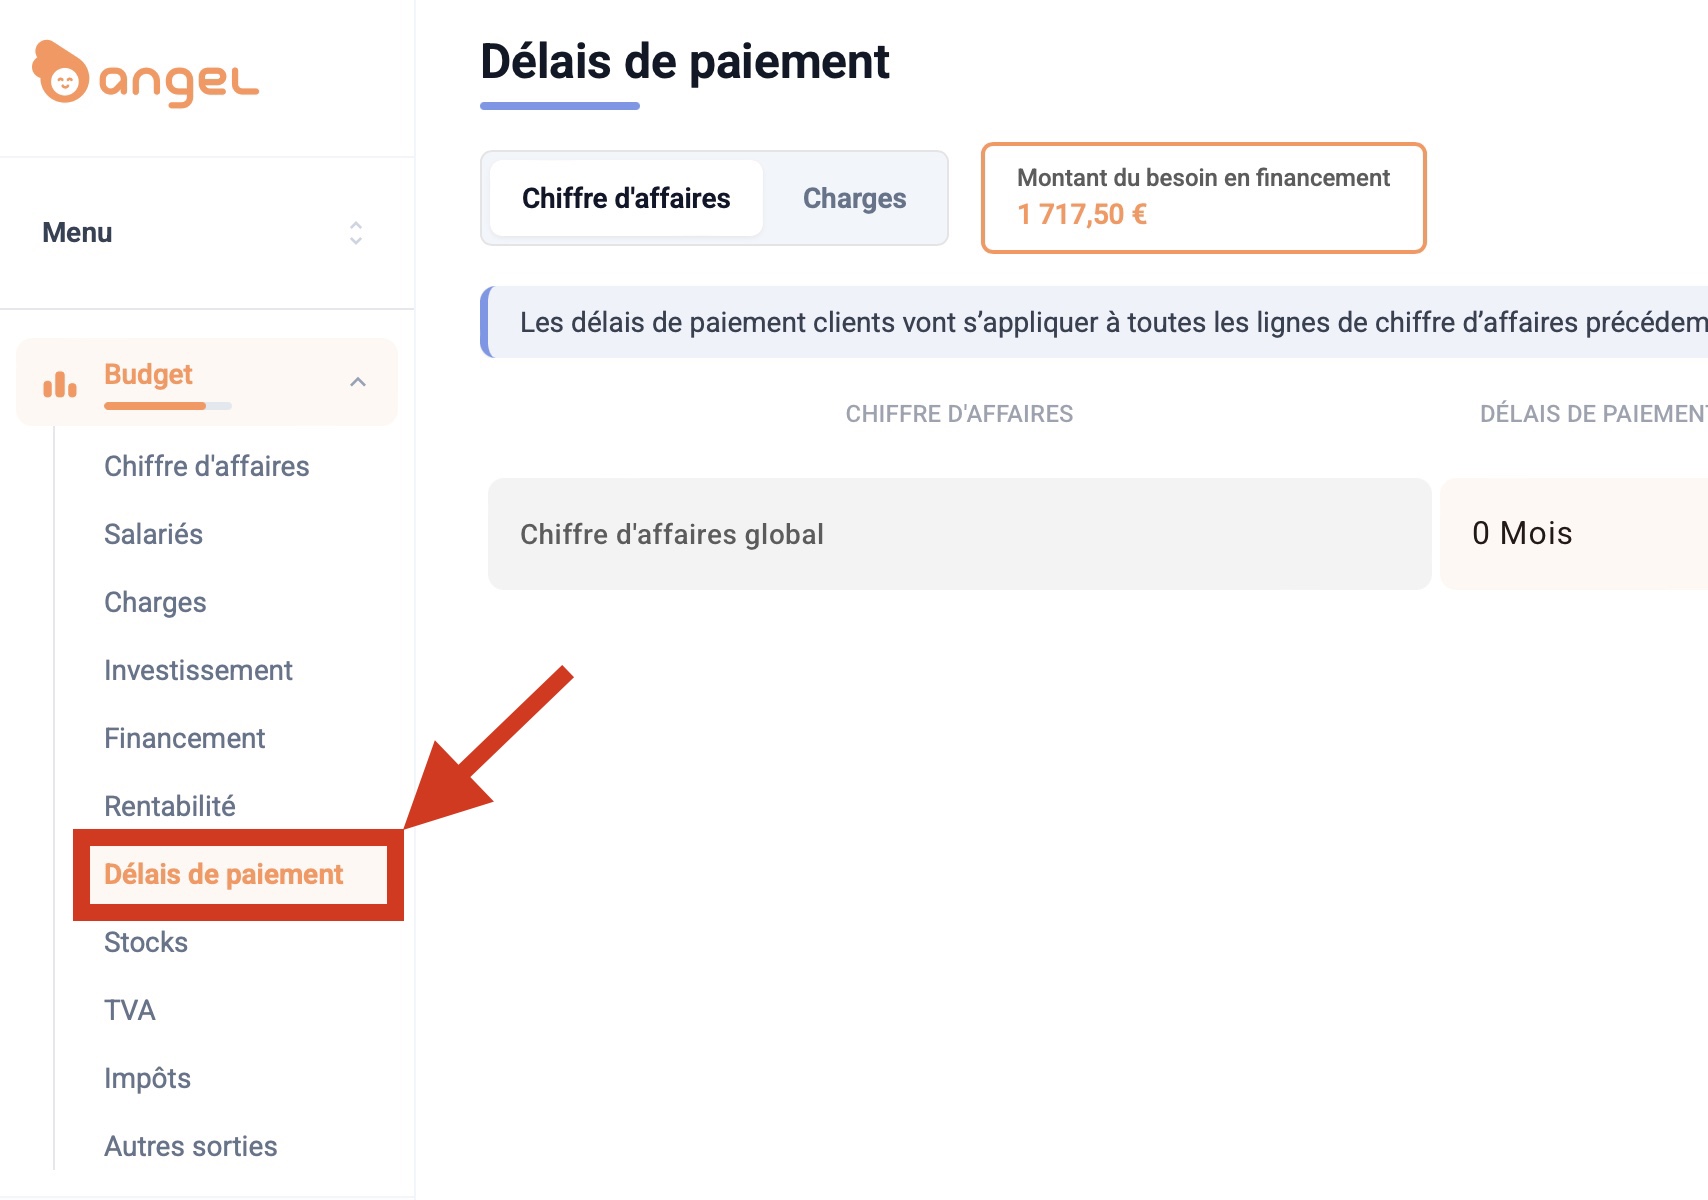Navigate to Autres sorties

191,1146
